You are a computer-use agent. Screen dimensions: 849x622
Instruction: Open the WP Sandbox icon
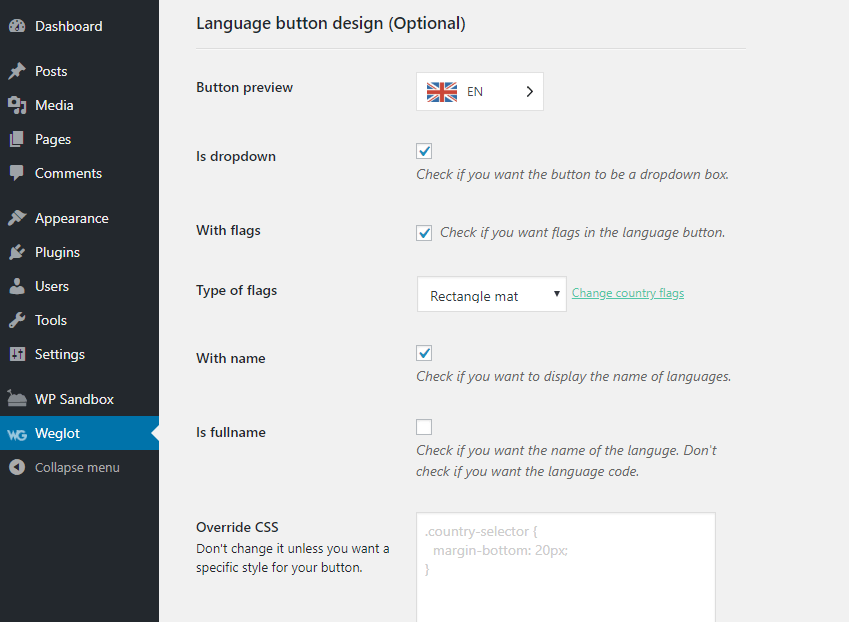pos(16,398)
